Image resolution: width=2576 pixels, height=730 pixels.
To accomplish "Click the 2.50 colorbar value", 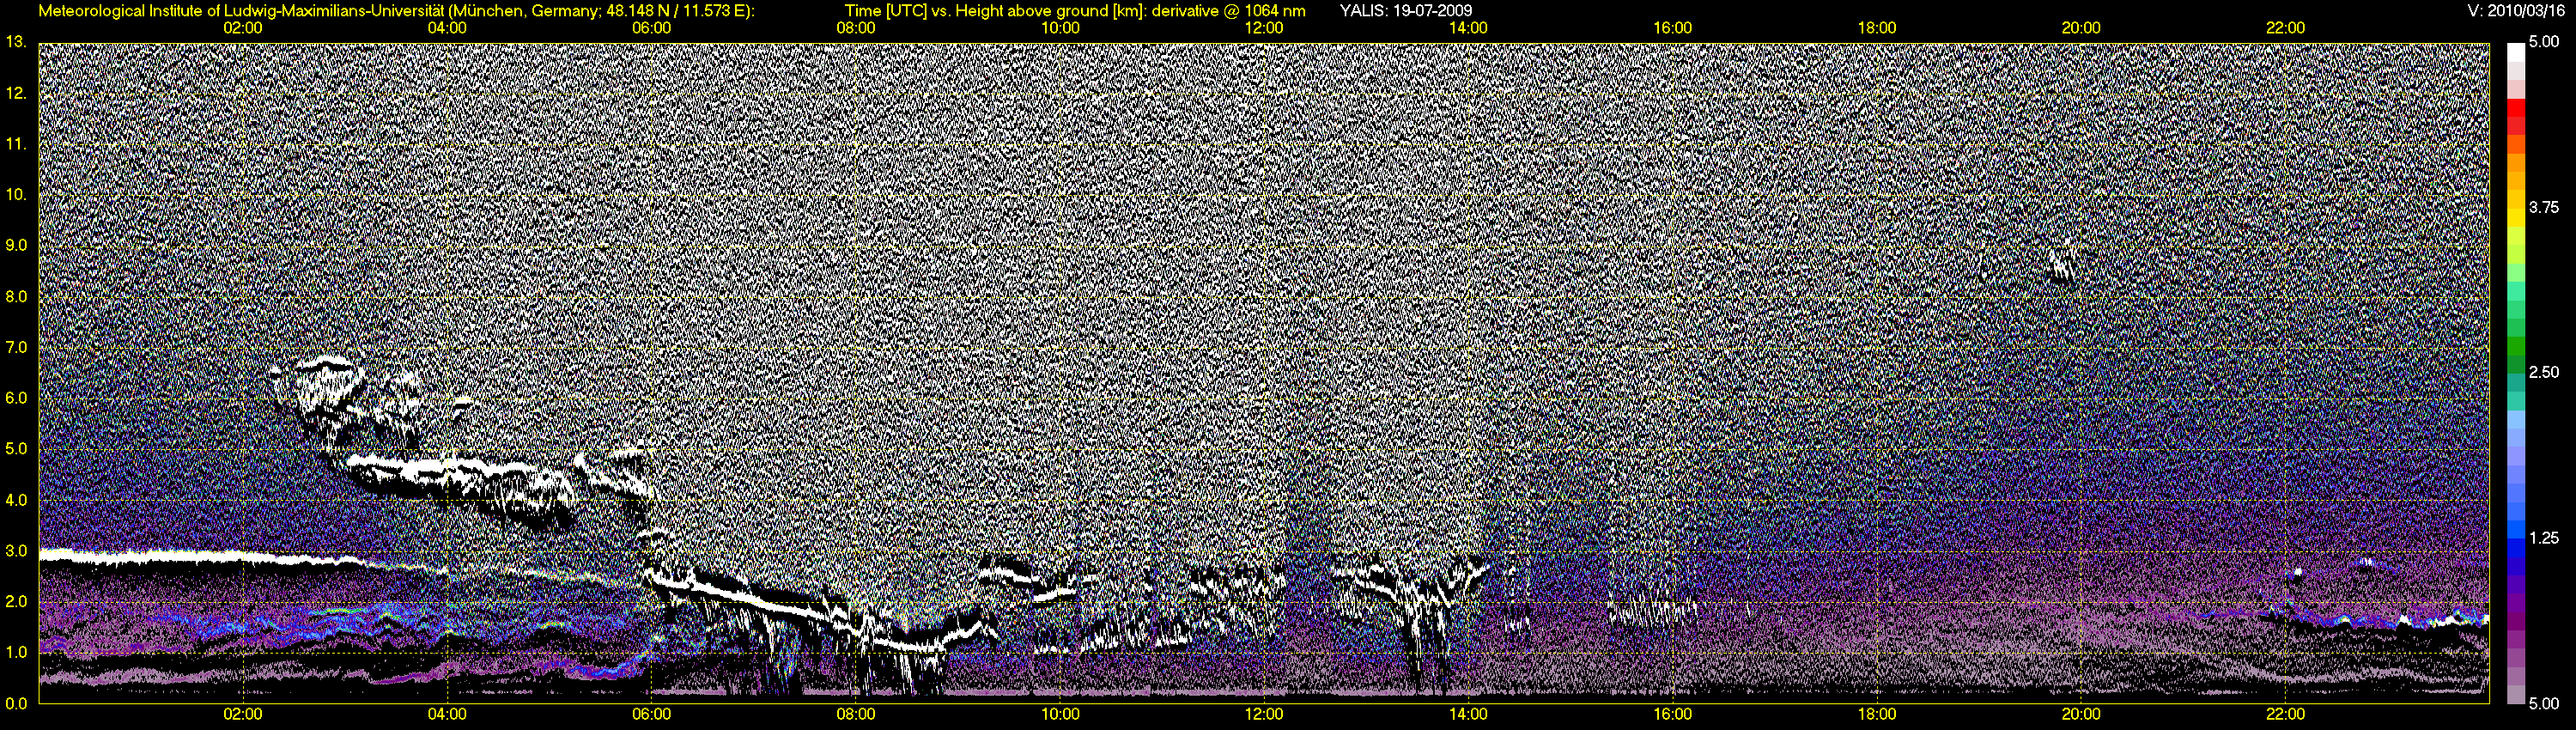I will [2544, 372].
